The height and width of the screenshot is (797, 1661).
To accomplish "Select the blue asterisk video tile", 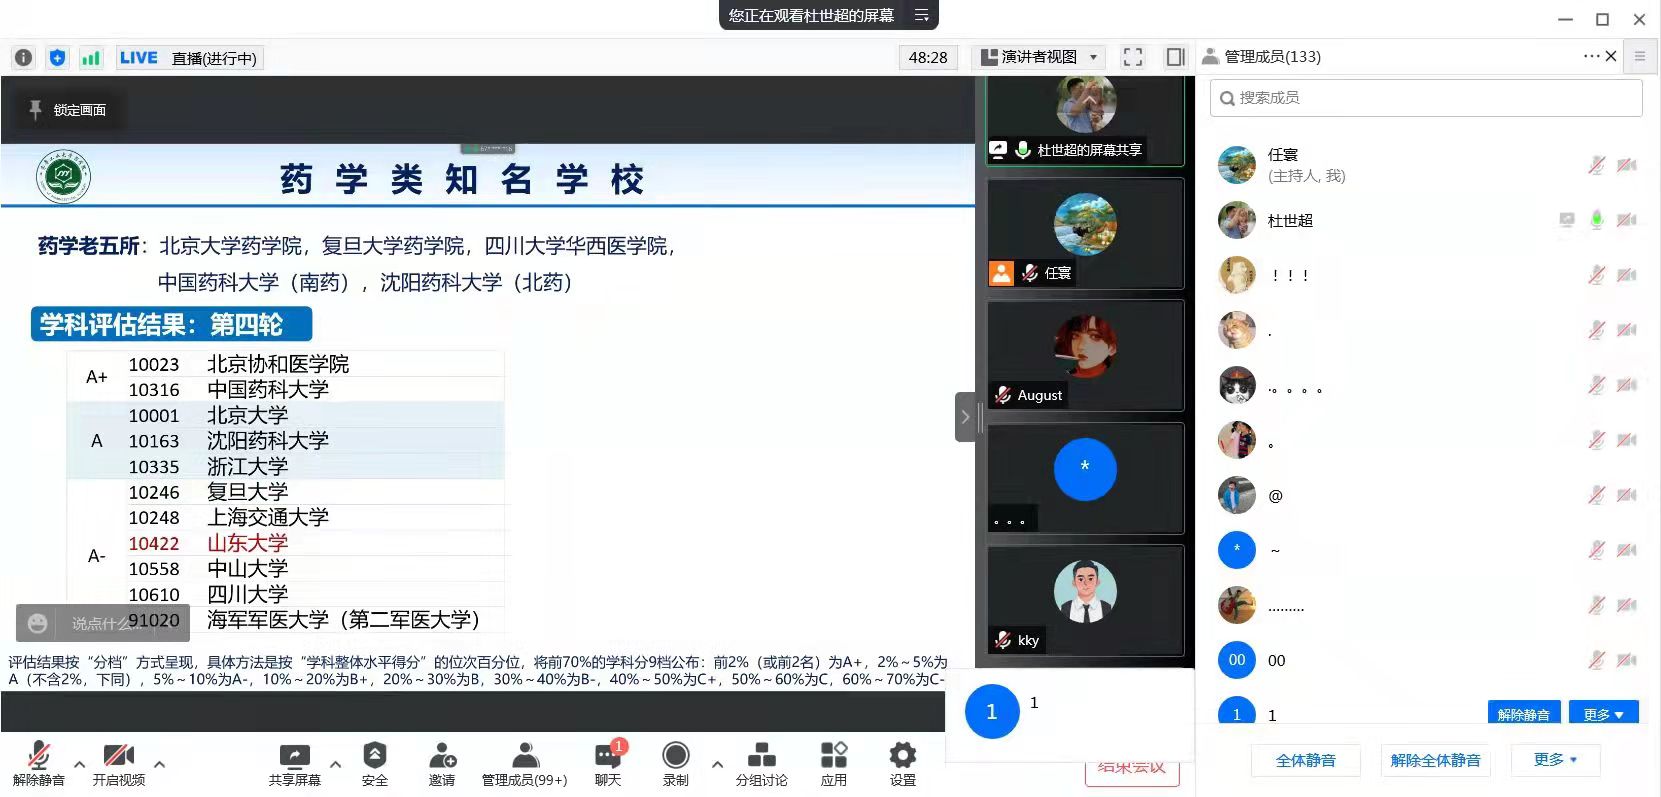I will click(1085, 478).
